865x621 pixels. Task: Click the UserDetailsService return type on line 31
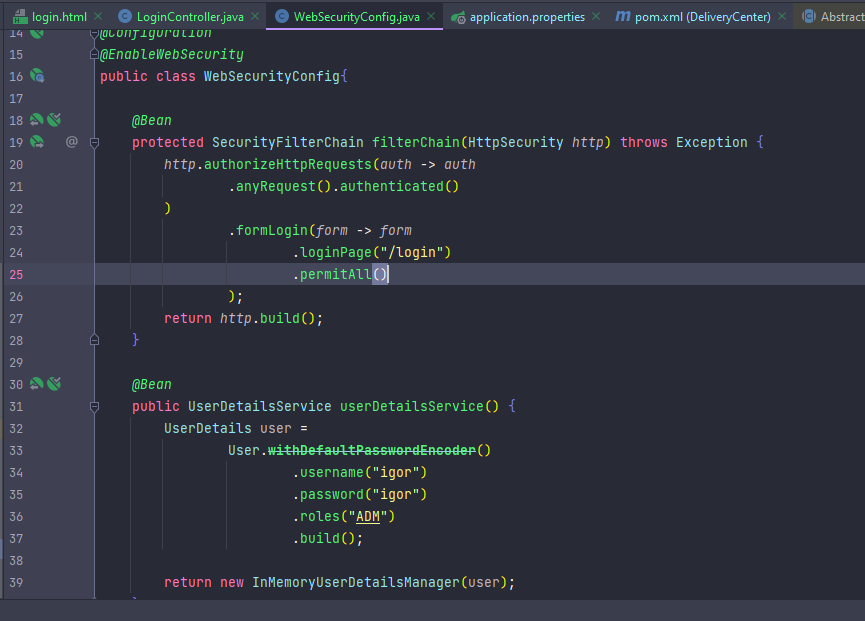(x=259, y=406)
